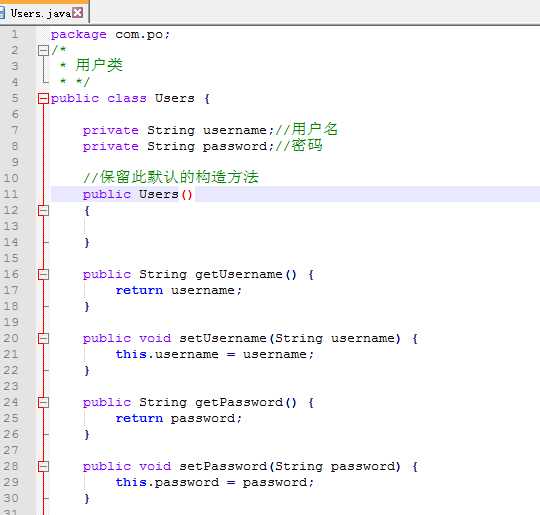Click 'class' keyword on line 5
540x515 pixels.
click(x=127, y=99)
